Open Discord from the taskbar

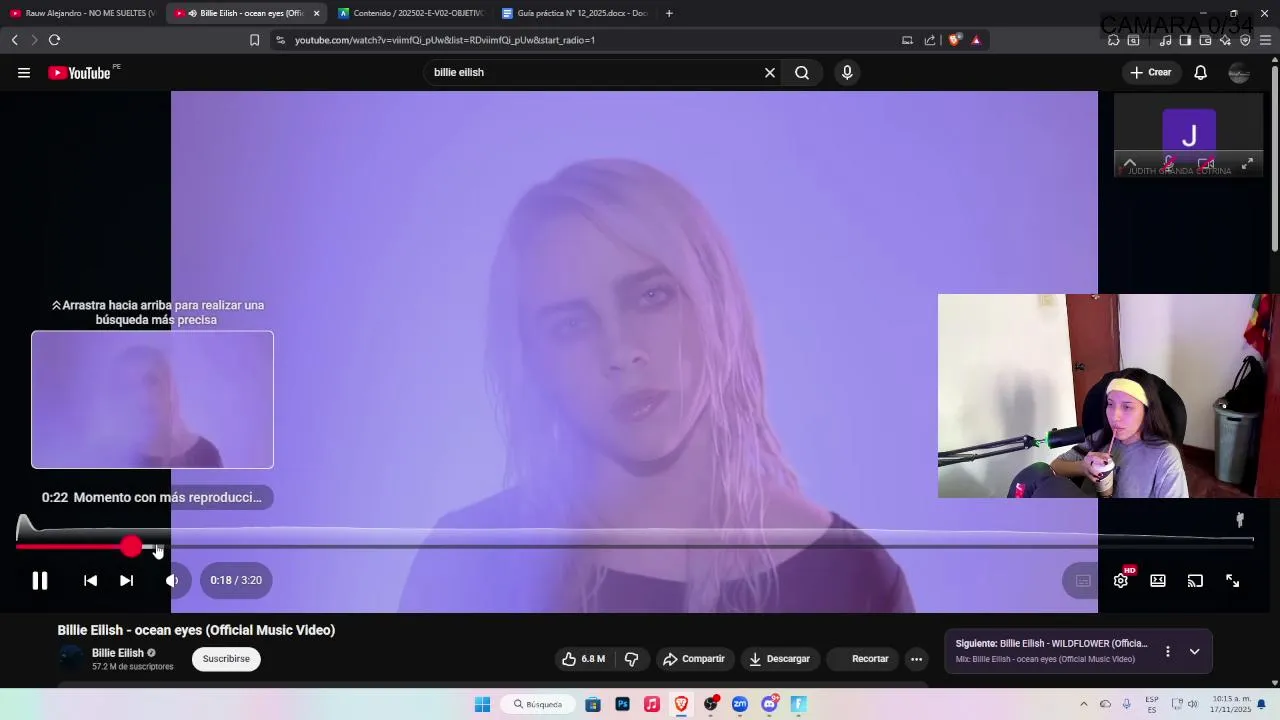(x=769, y=704)
